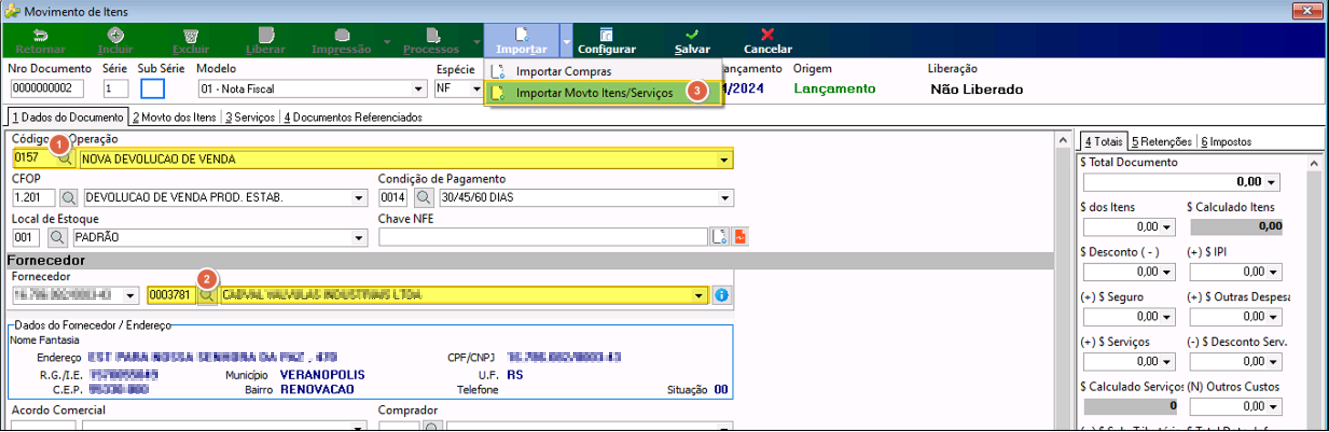Click the totals panel scroll-up arrow
Screen dimensions: 1329x432
[1316, 161]
